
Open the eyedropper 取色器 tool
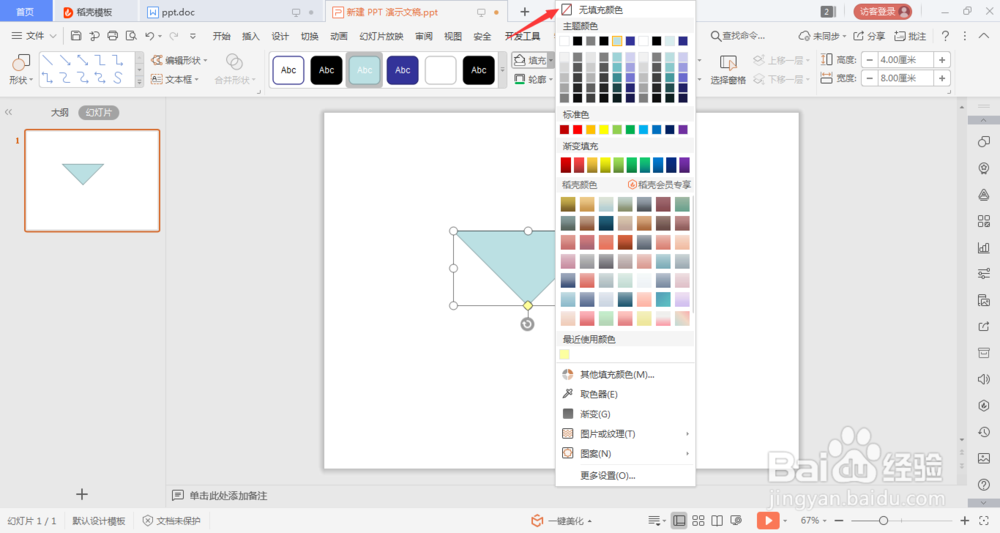click(x=625, y=394)
